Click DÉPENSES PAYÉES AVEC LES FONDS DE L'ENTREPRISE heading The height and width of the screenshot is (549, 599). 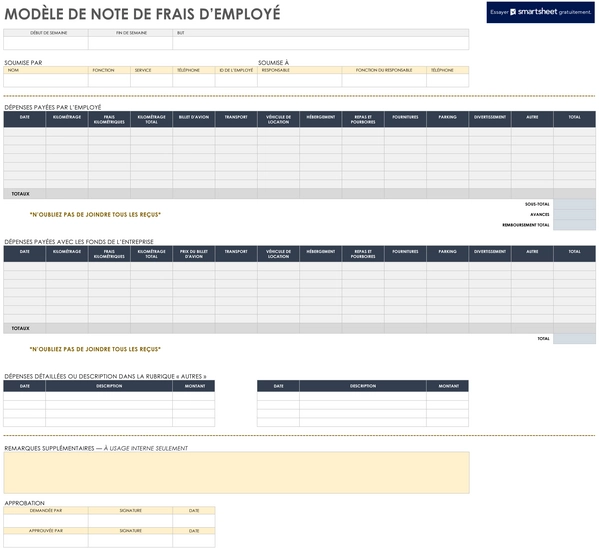coord(79,242)
